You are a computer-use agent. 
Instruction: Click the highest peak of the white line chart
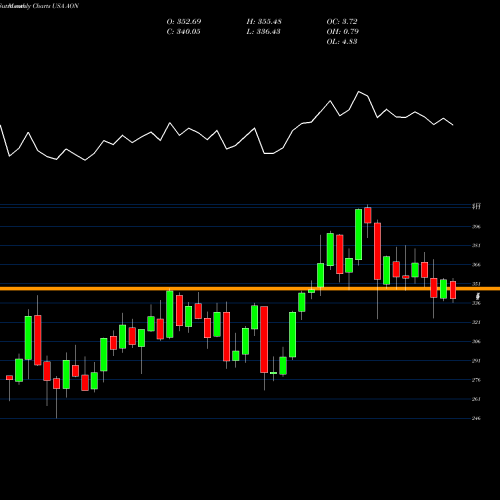(x=359, y=91)
